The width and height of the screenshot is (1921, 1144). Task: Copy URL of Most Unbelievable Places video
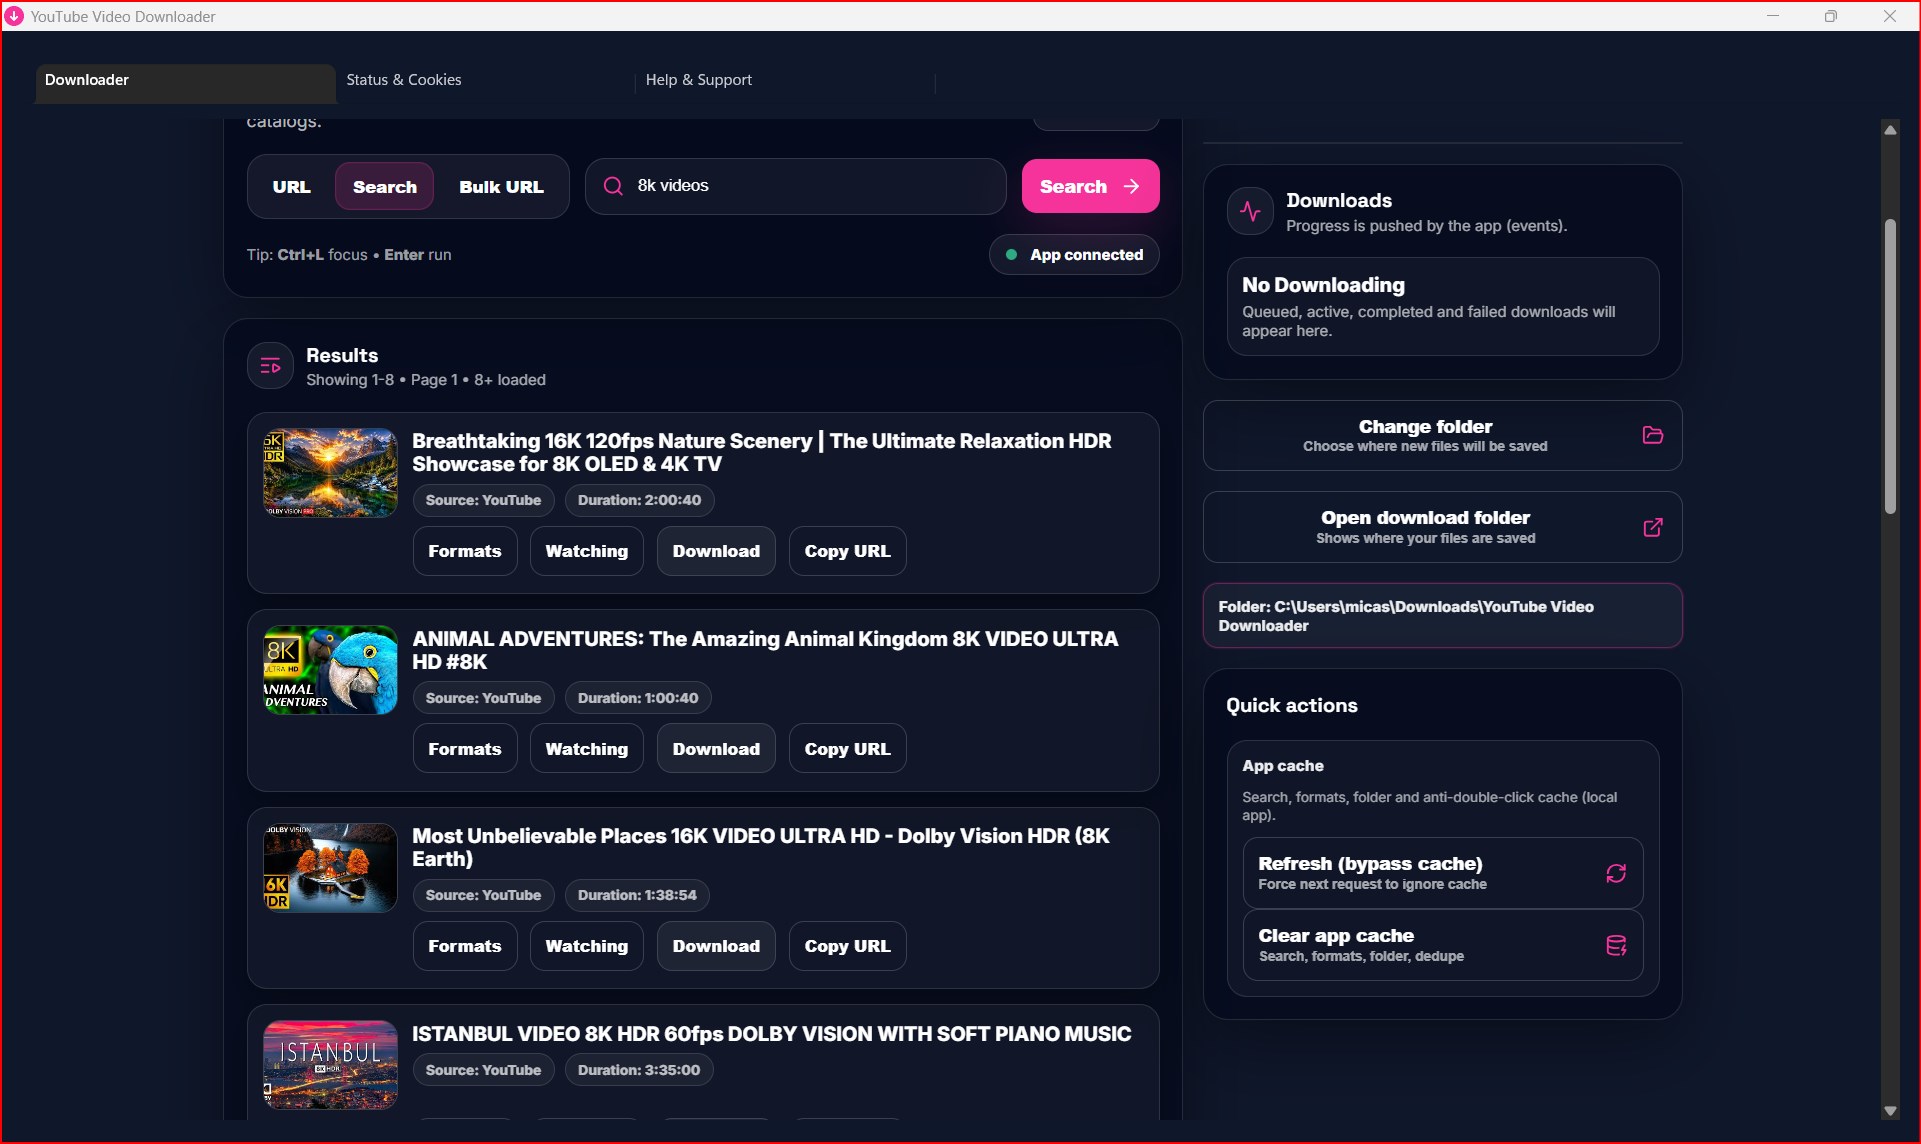click(847, 946)
